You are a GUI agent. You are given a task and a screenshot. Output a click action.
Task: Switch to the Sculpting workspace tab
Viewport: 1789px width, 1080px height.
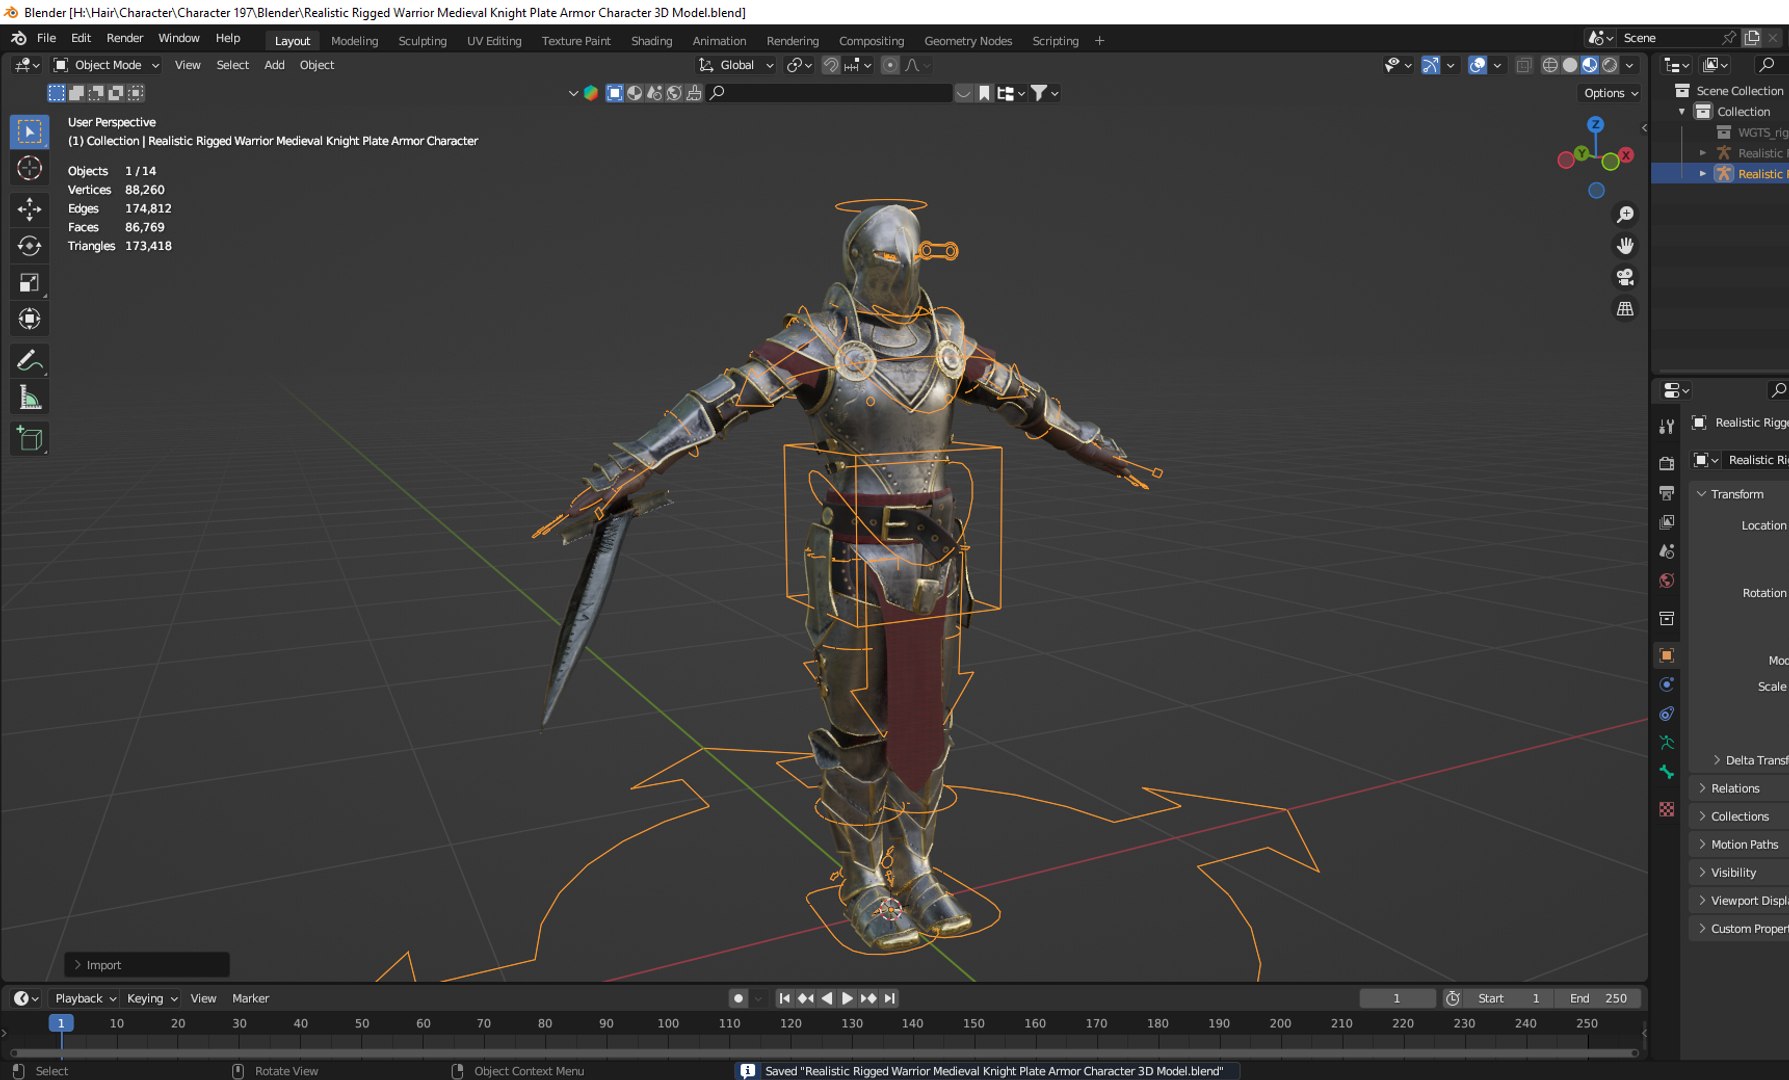click(422, 41)
